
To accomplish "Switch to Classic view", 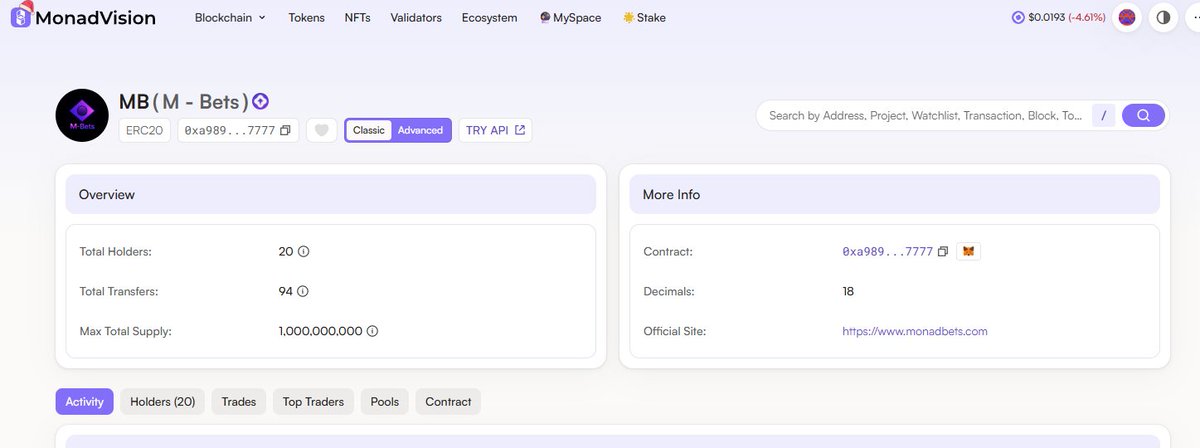I will pos(369,130).
